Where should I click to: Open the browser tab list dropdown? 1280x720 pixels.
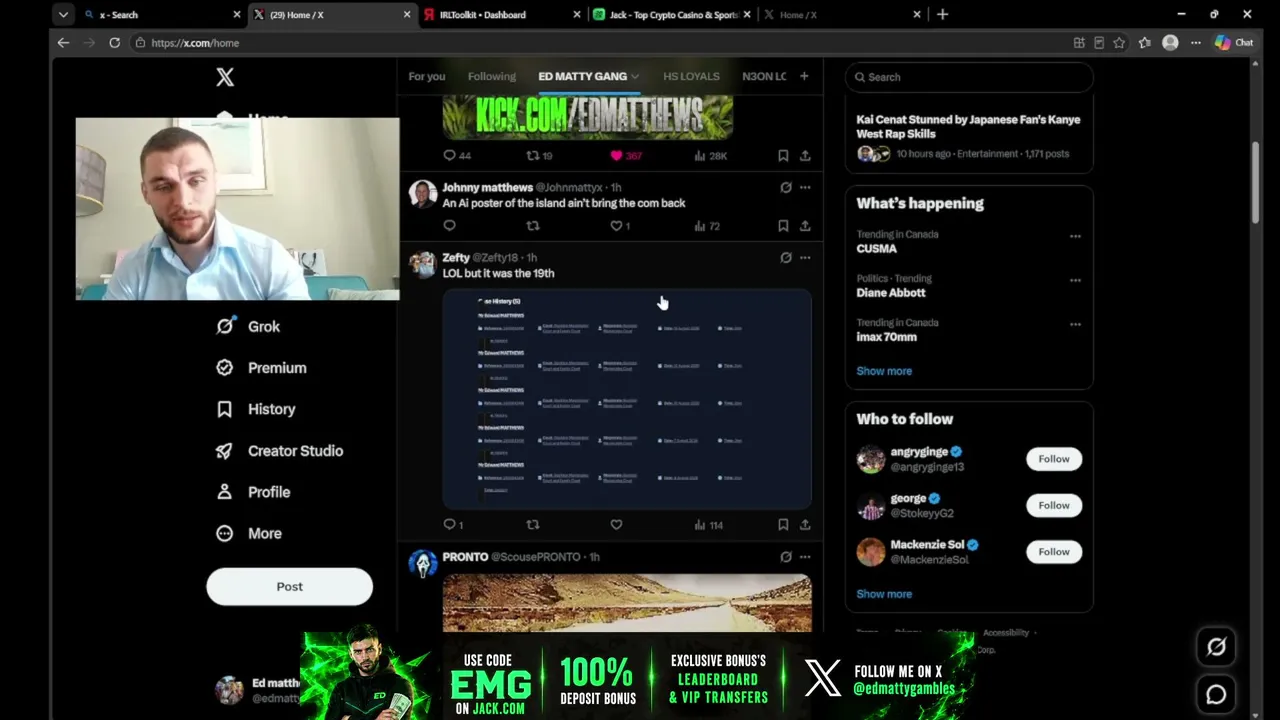point(63,15)
